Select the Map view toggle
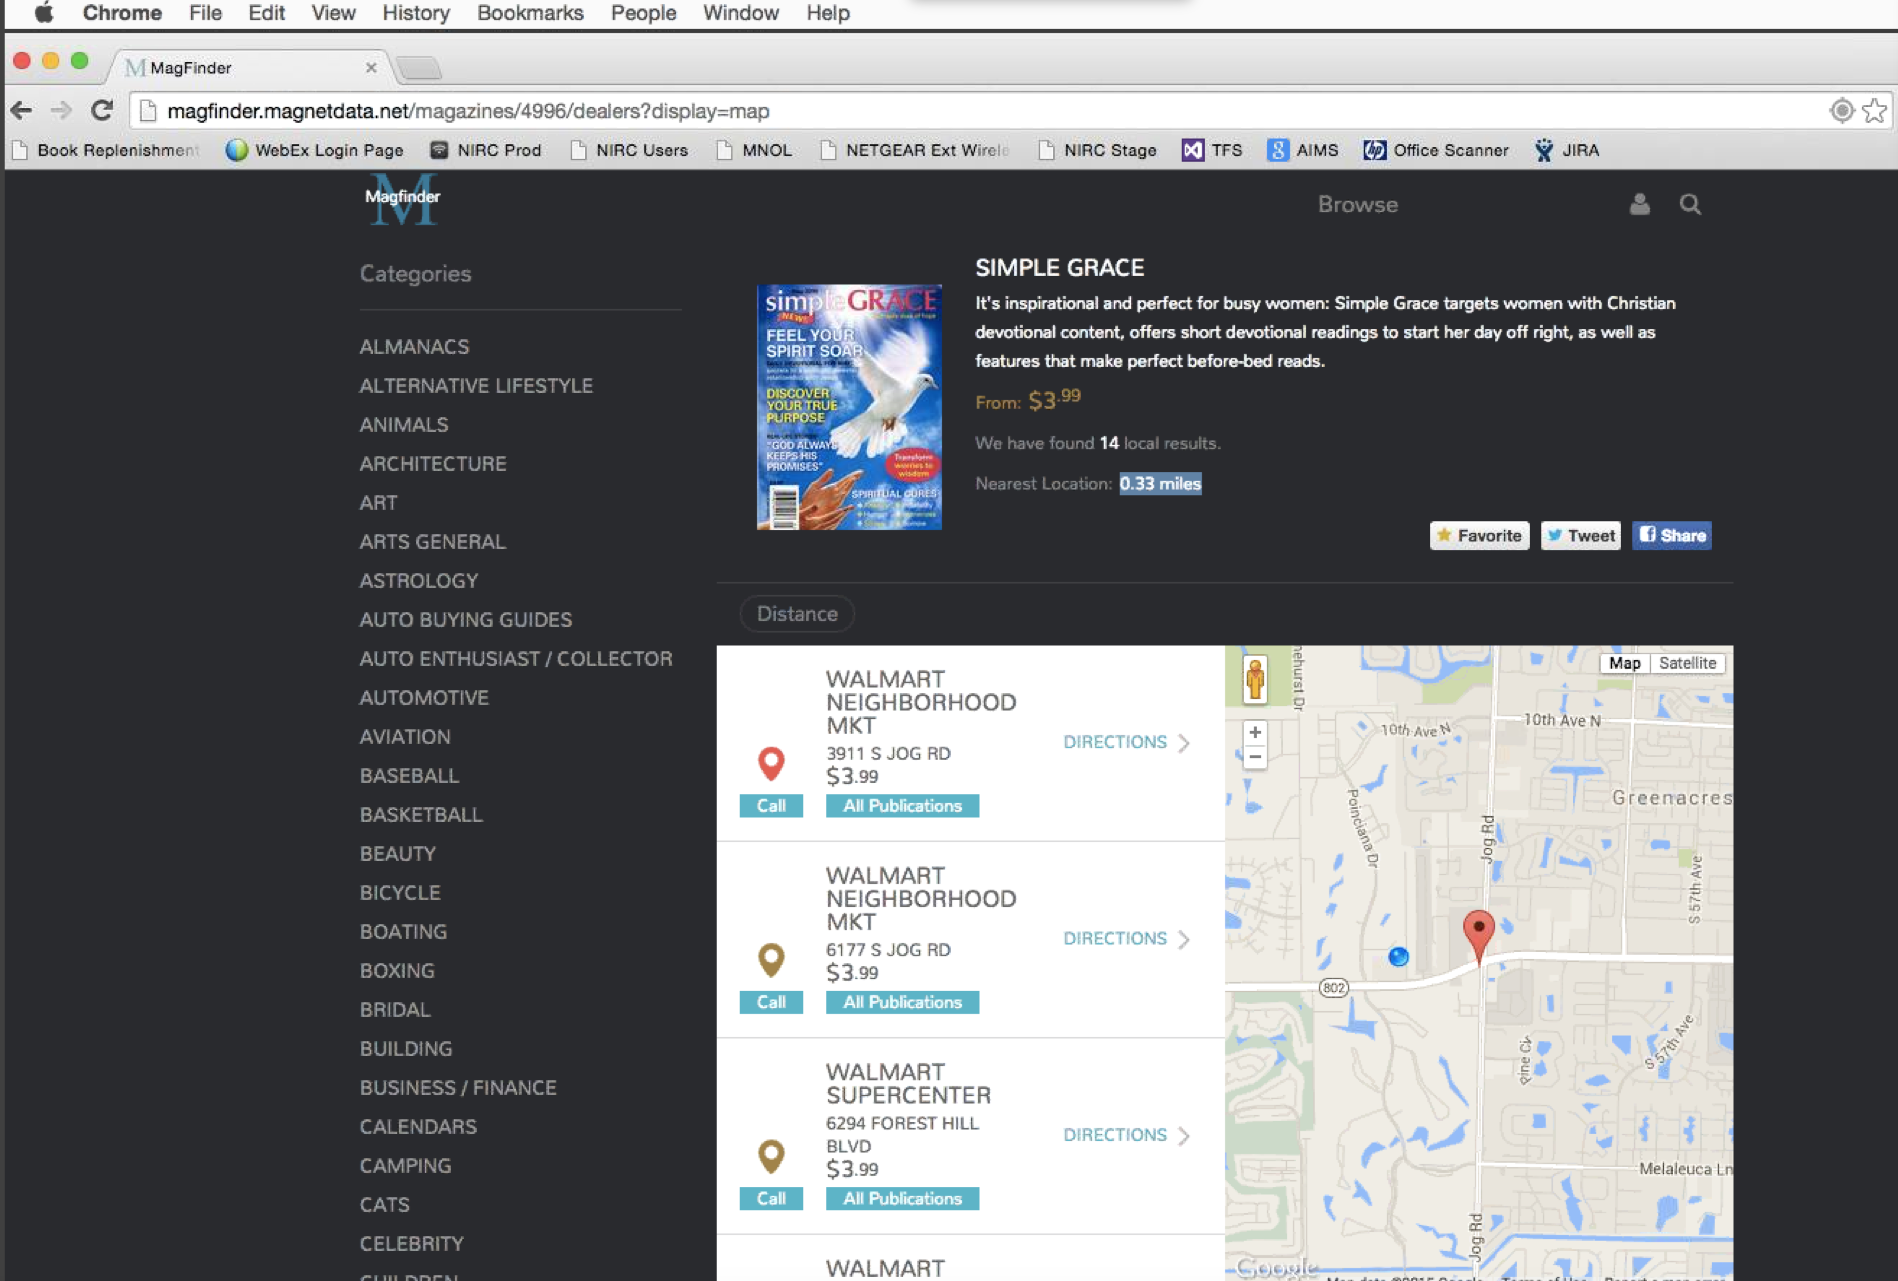1898x1281 pixels. pos(1624,663)
